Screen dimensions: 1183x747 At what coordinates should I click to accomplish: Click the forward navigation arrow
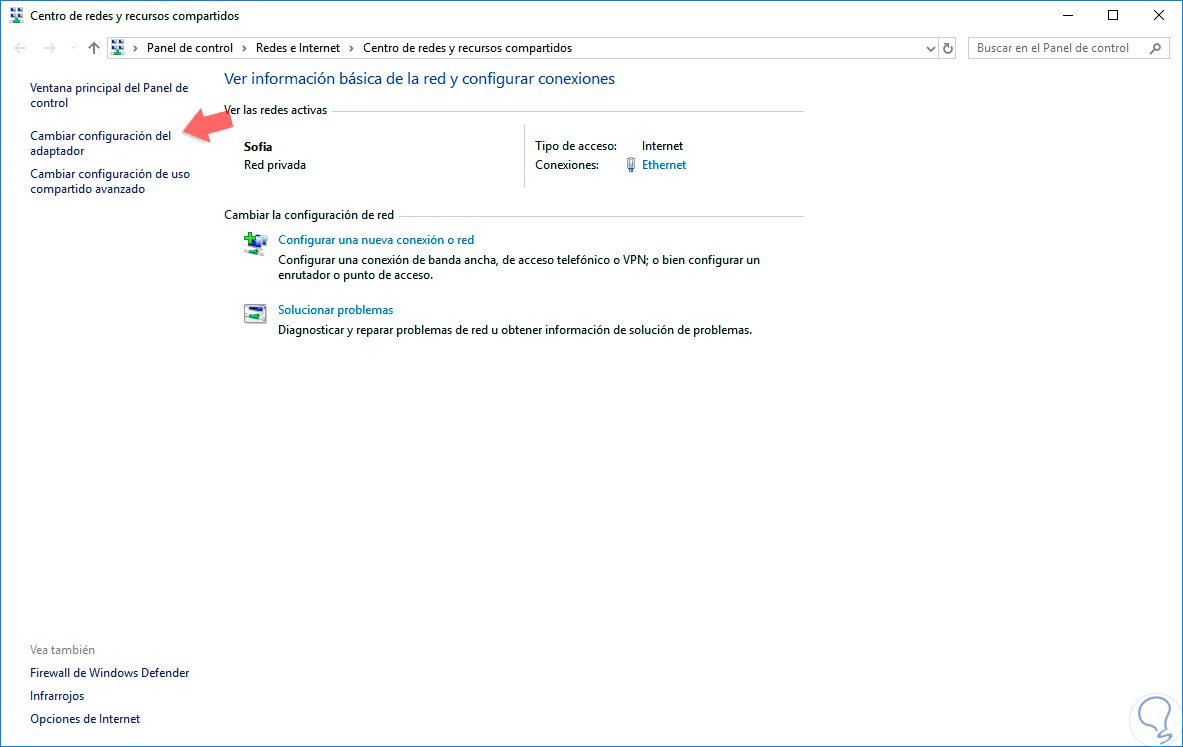click(48, 47)
